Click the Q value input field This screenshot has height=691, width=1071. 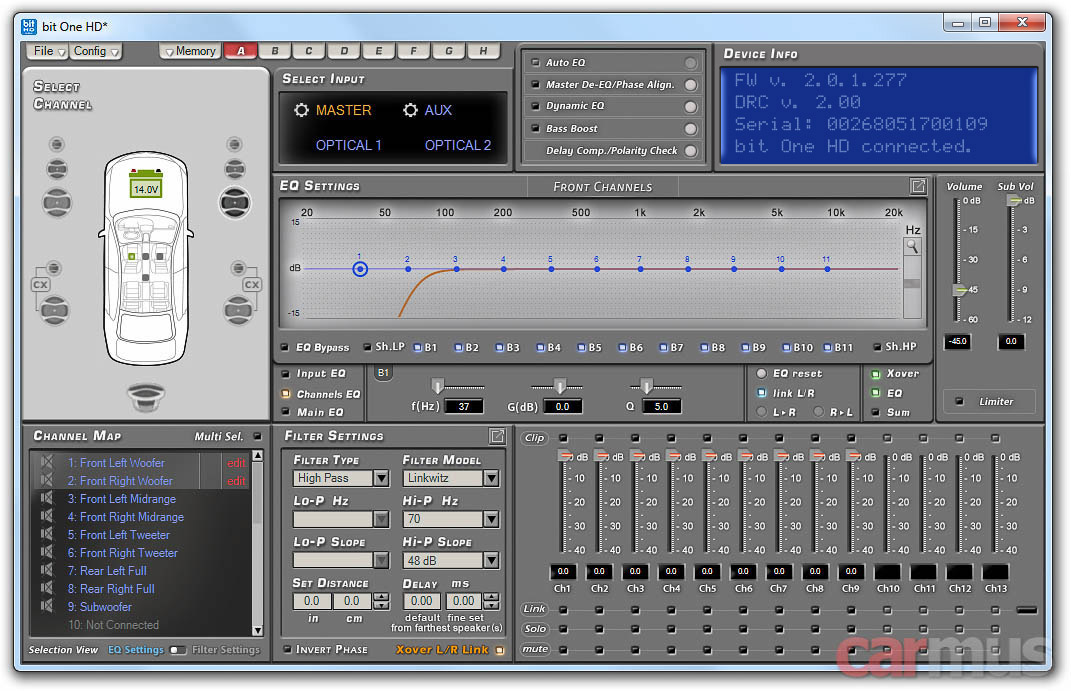661,406
